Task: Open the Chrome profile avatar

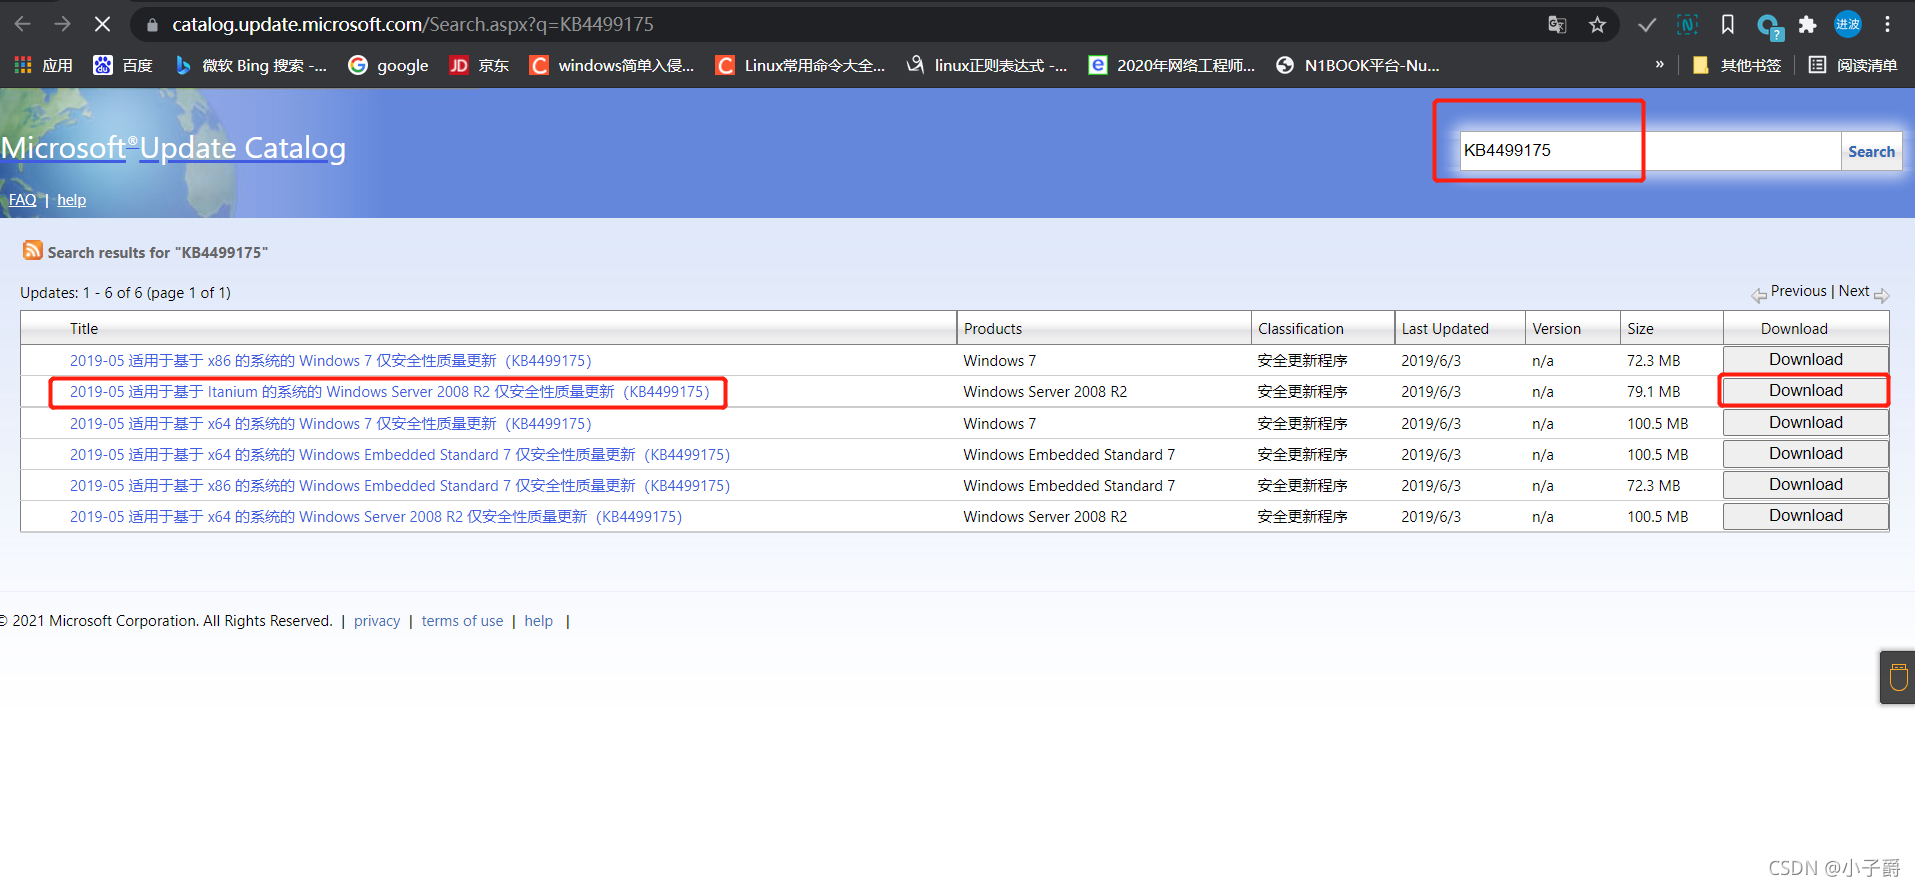Action: pyautogui.click(x=1847, y=24)
